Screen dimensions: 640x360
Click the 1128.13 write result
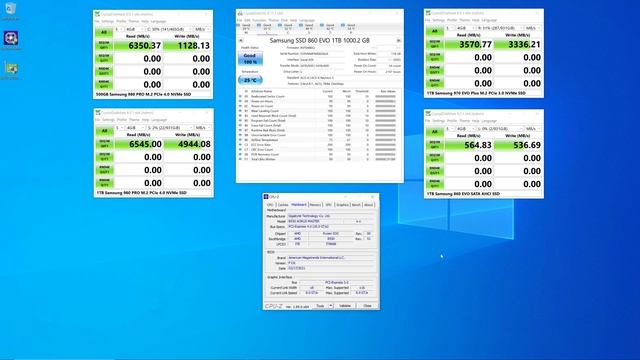[x=187, y=45]
